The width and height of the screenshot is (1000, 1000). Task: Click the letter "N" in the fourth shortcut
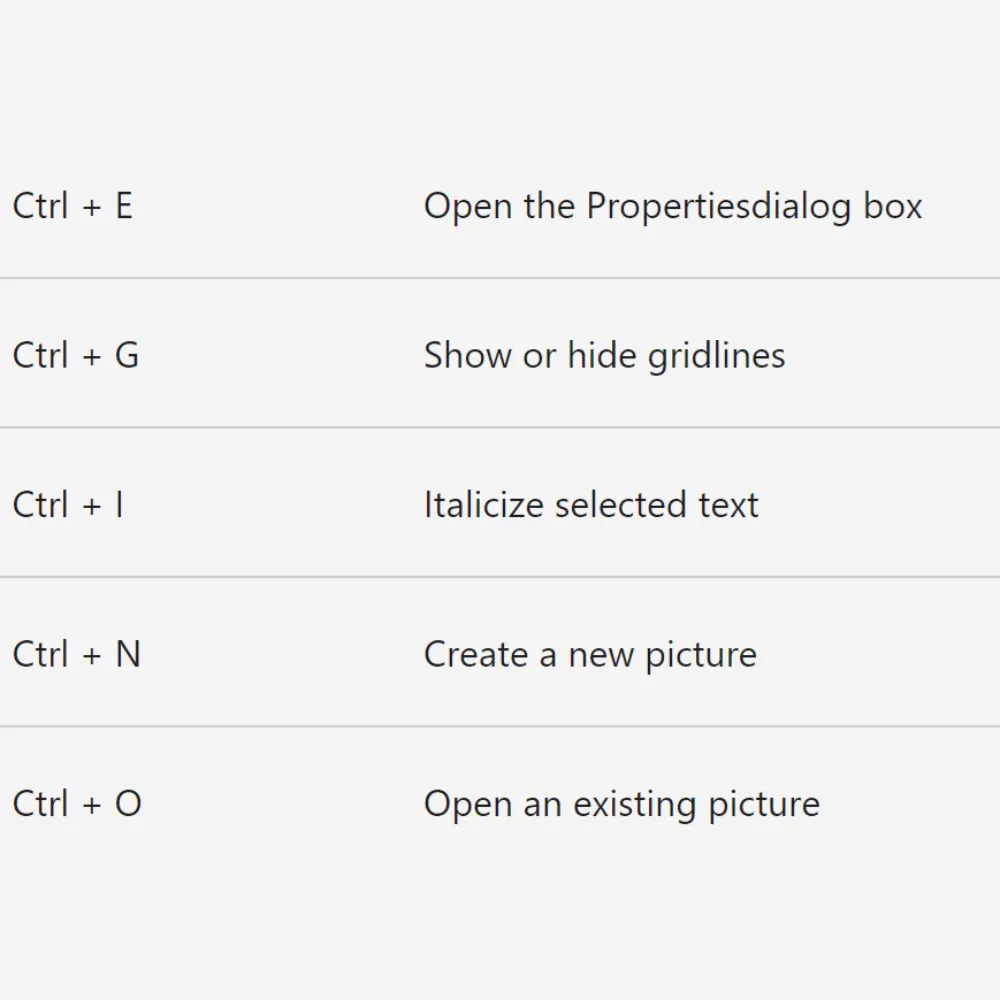click(x=128, y=654)
